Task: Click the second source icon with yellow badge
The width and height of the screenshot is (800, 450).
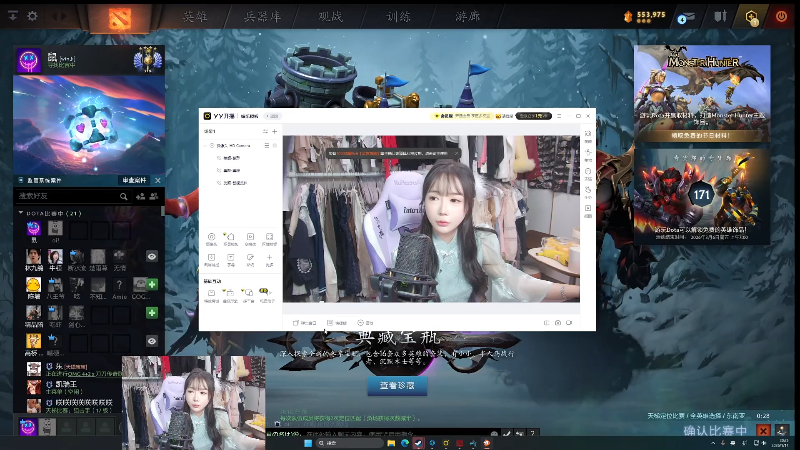Action: (231, 239)
